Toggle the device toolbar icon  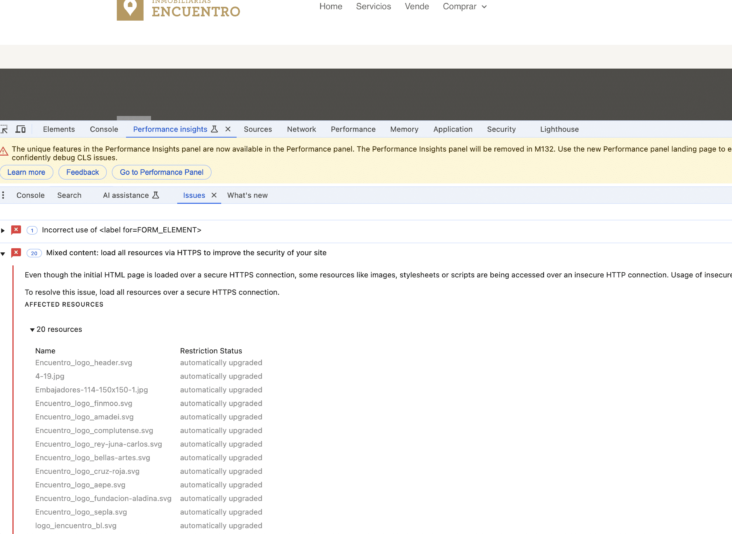click(20, 129)
